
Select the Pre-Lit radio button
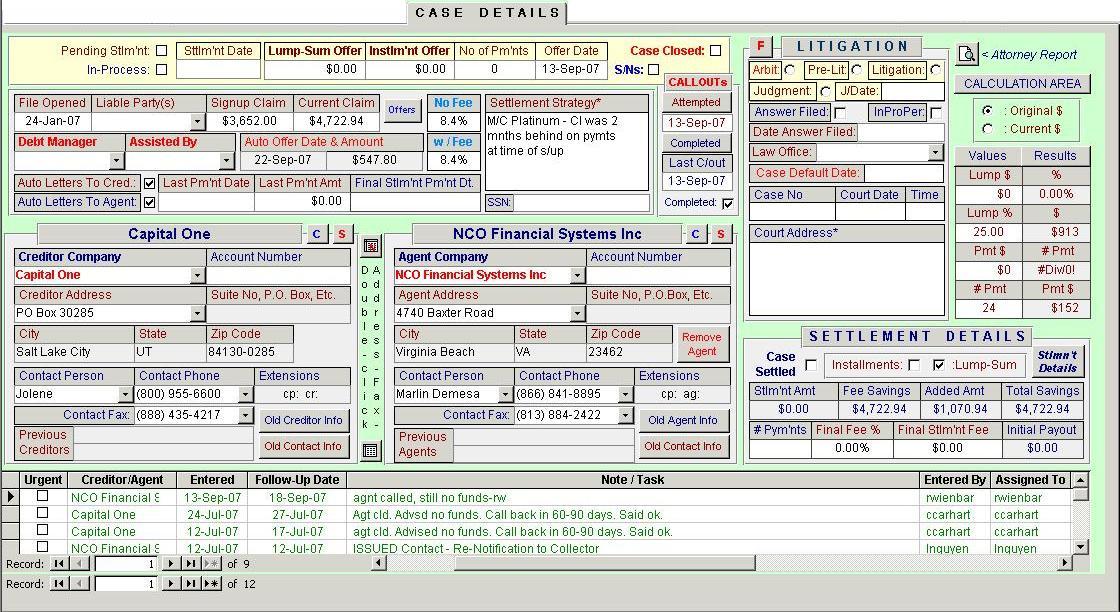coord(856,70)
